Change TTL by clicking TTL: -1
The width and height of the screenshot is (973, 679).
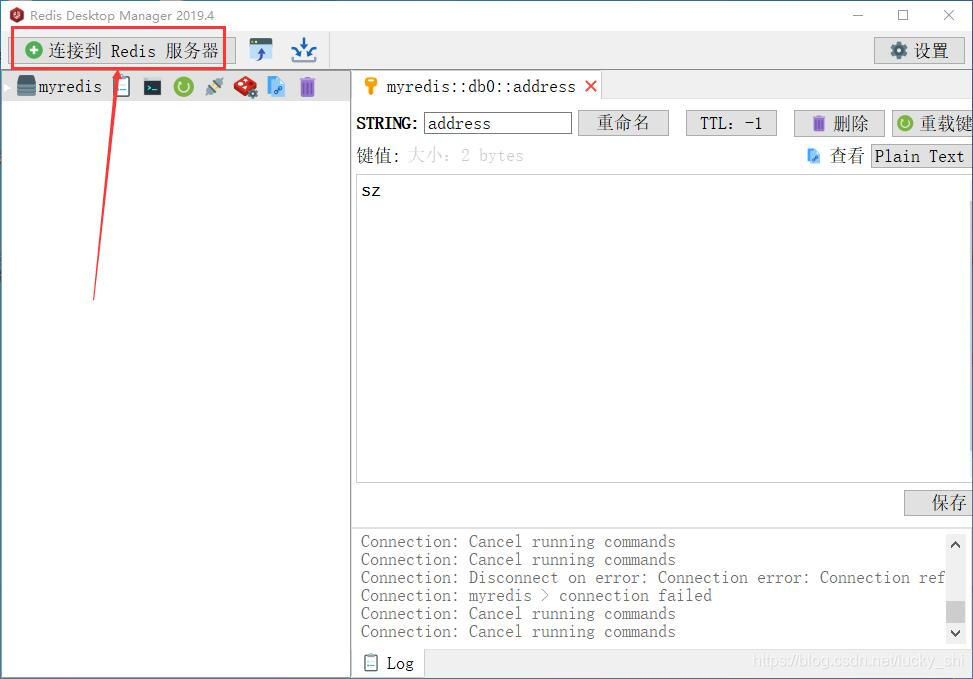730,122
